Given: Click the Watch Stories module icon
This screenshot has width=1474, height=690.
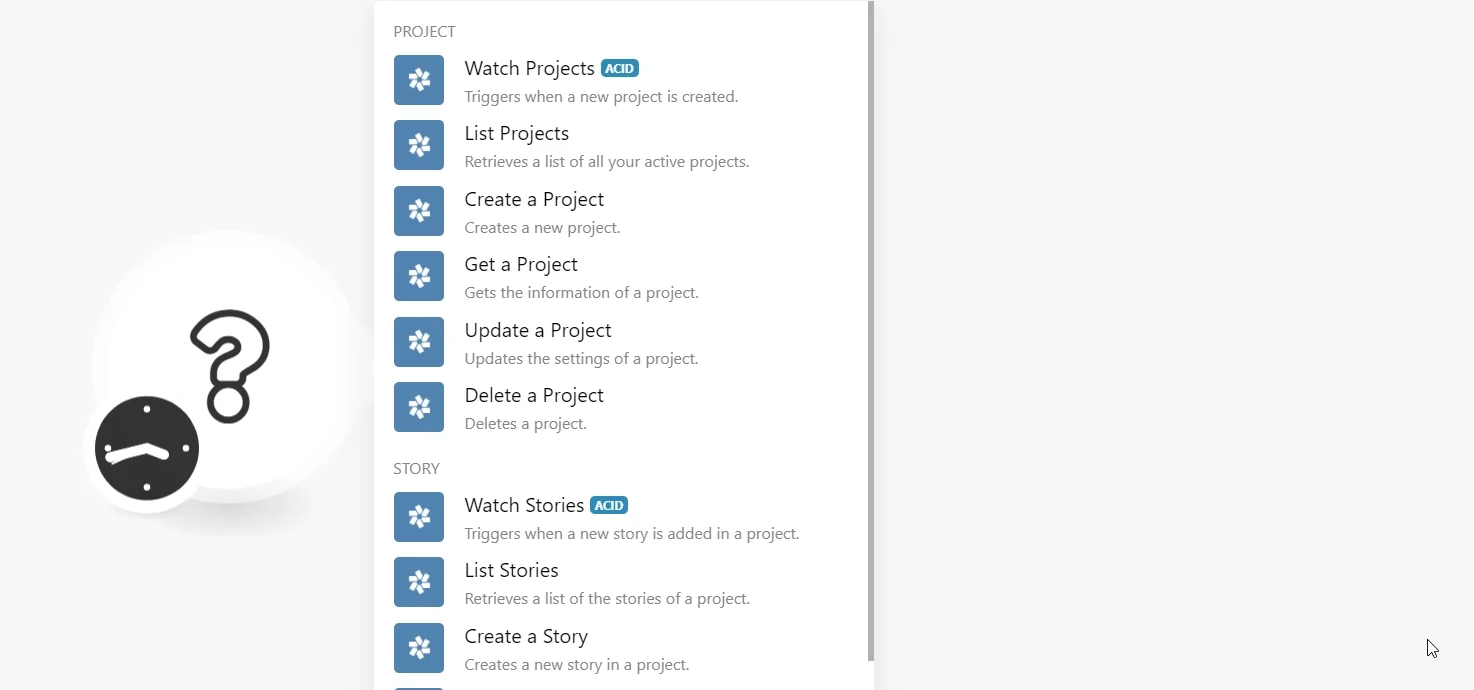Looking at the screenshot, I should pyautogui.click(x=419, y=517).
